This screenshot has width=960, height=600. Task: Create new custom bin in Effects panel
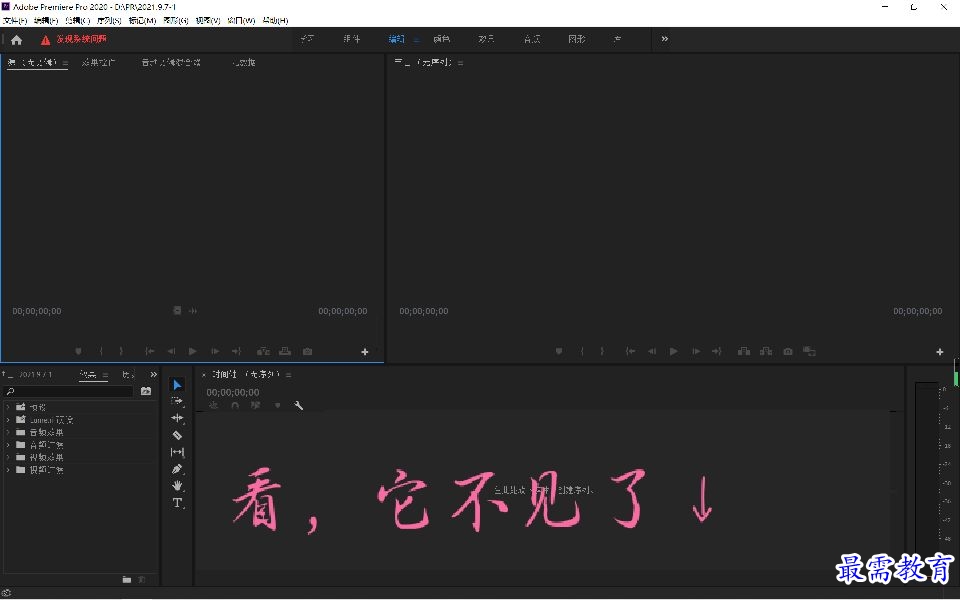(127, 579)
